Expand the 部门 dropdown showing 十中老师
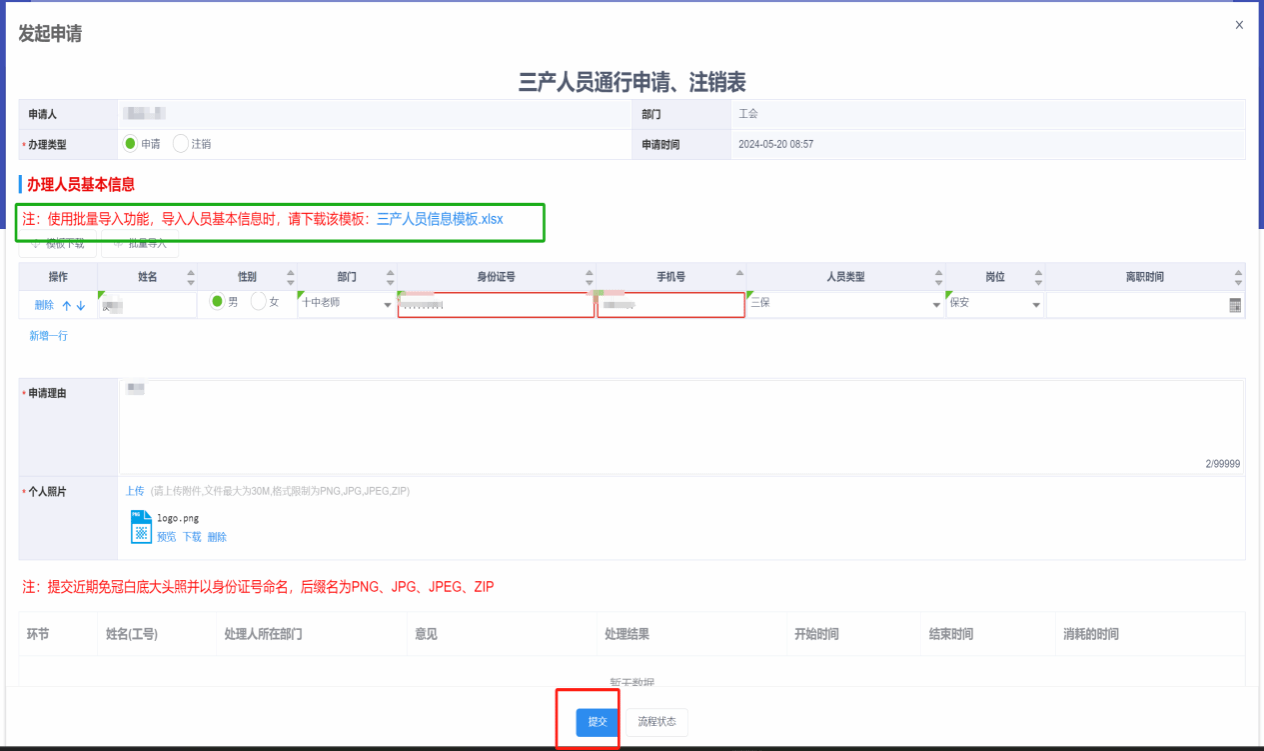 coord(388,305)
